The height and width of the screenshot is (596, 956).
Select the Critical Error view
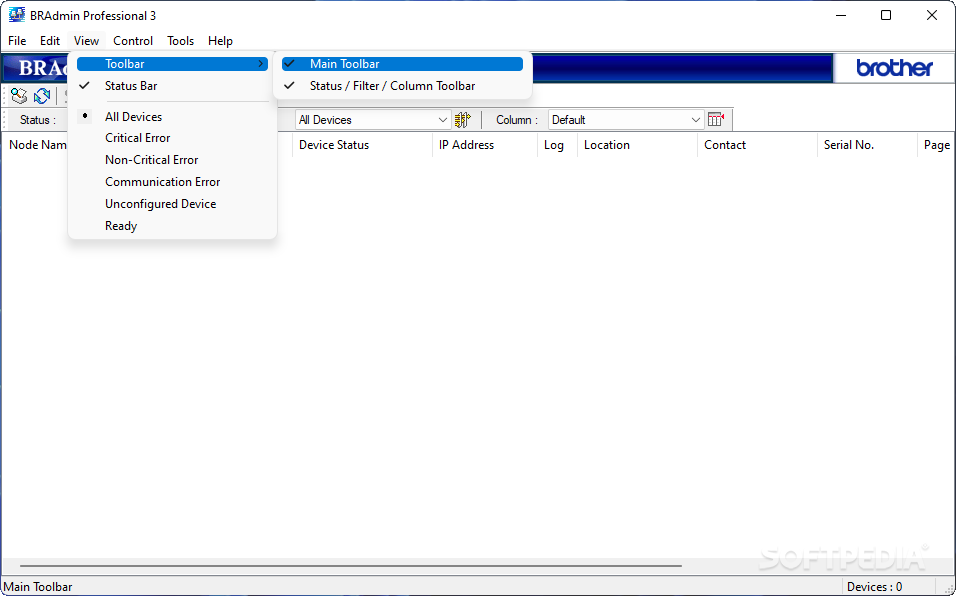(173, 138)
